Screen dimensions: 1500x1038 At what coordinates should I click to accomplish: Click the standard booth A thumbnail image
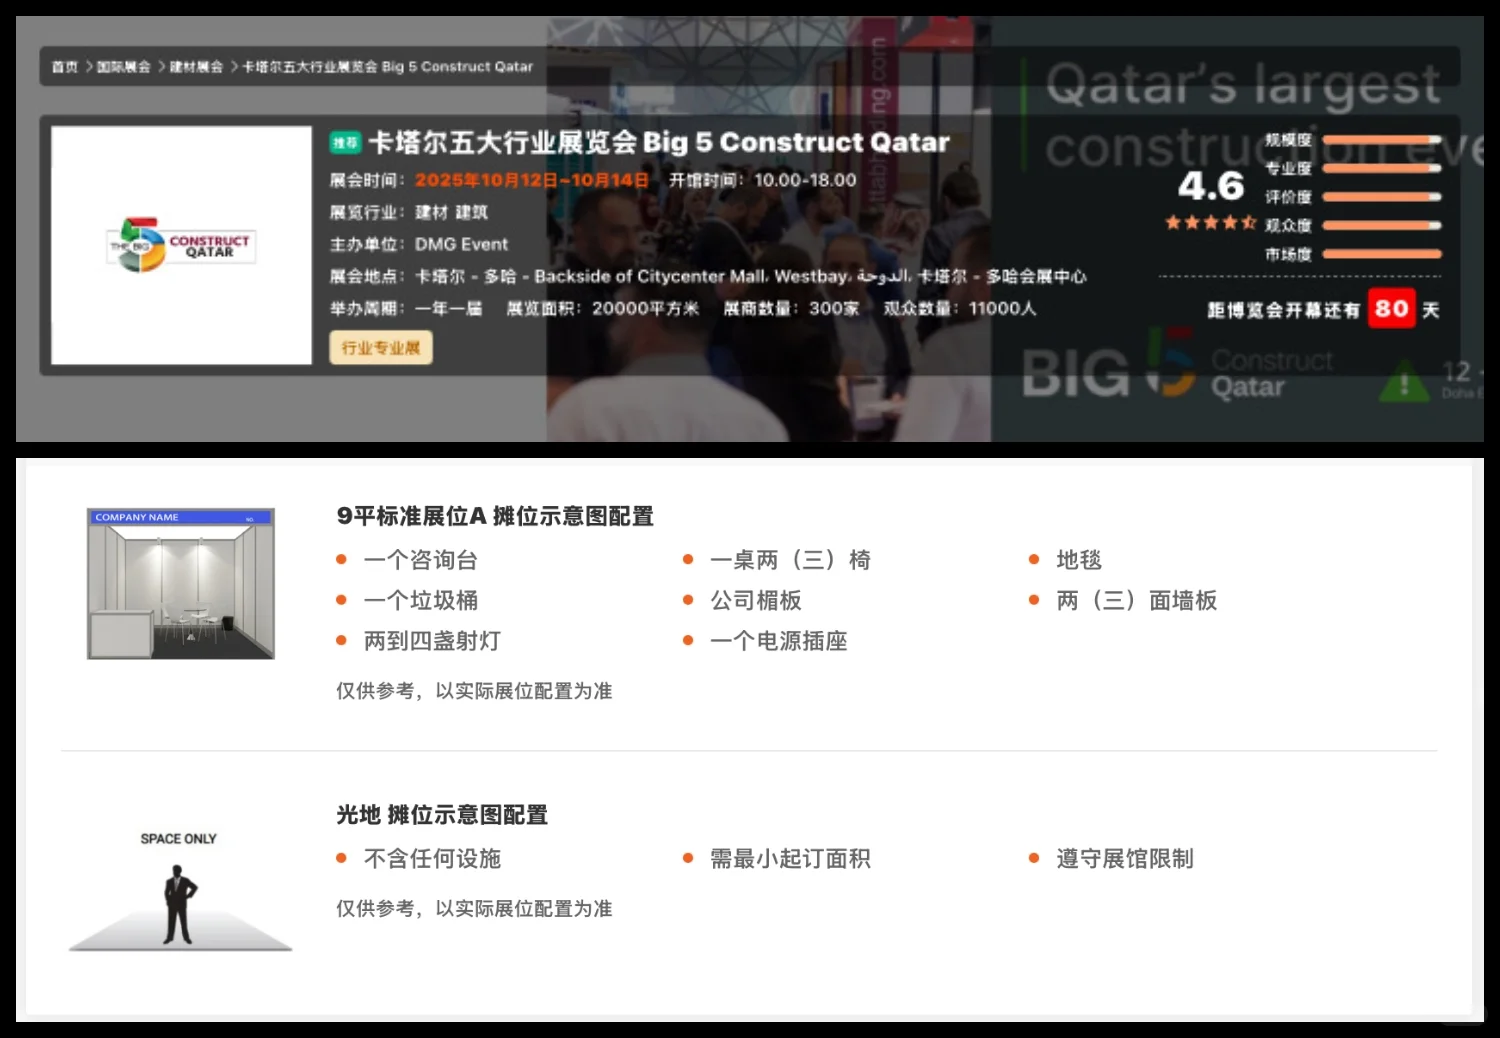tap(181, 584)
